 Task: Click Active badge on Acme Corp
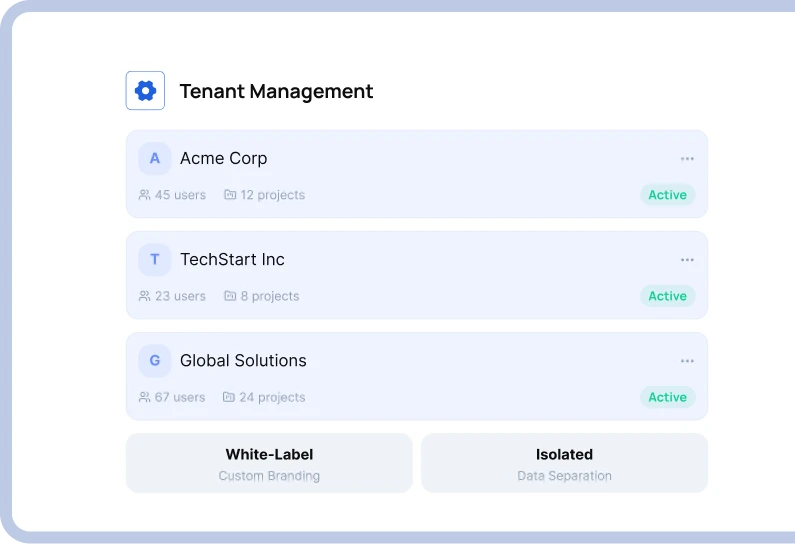[x=667, y=195]
